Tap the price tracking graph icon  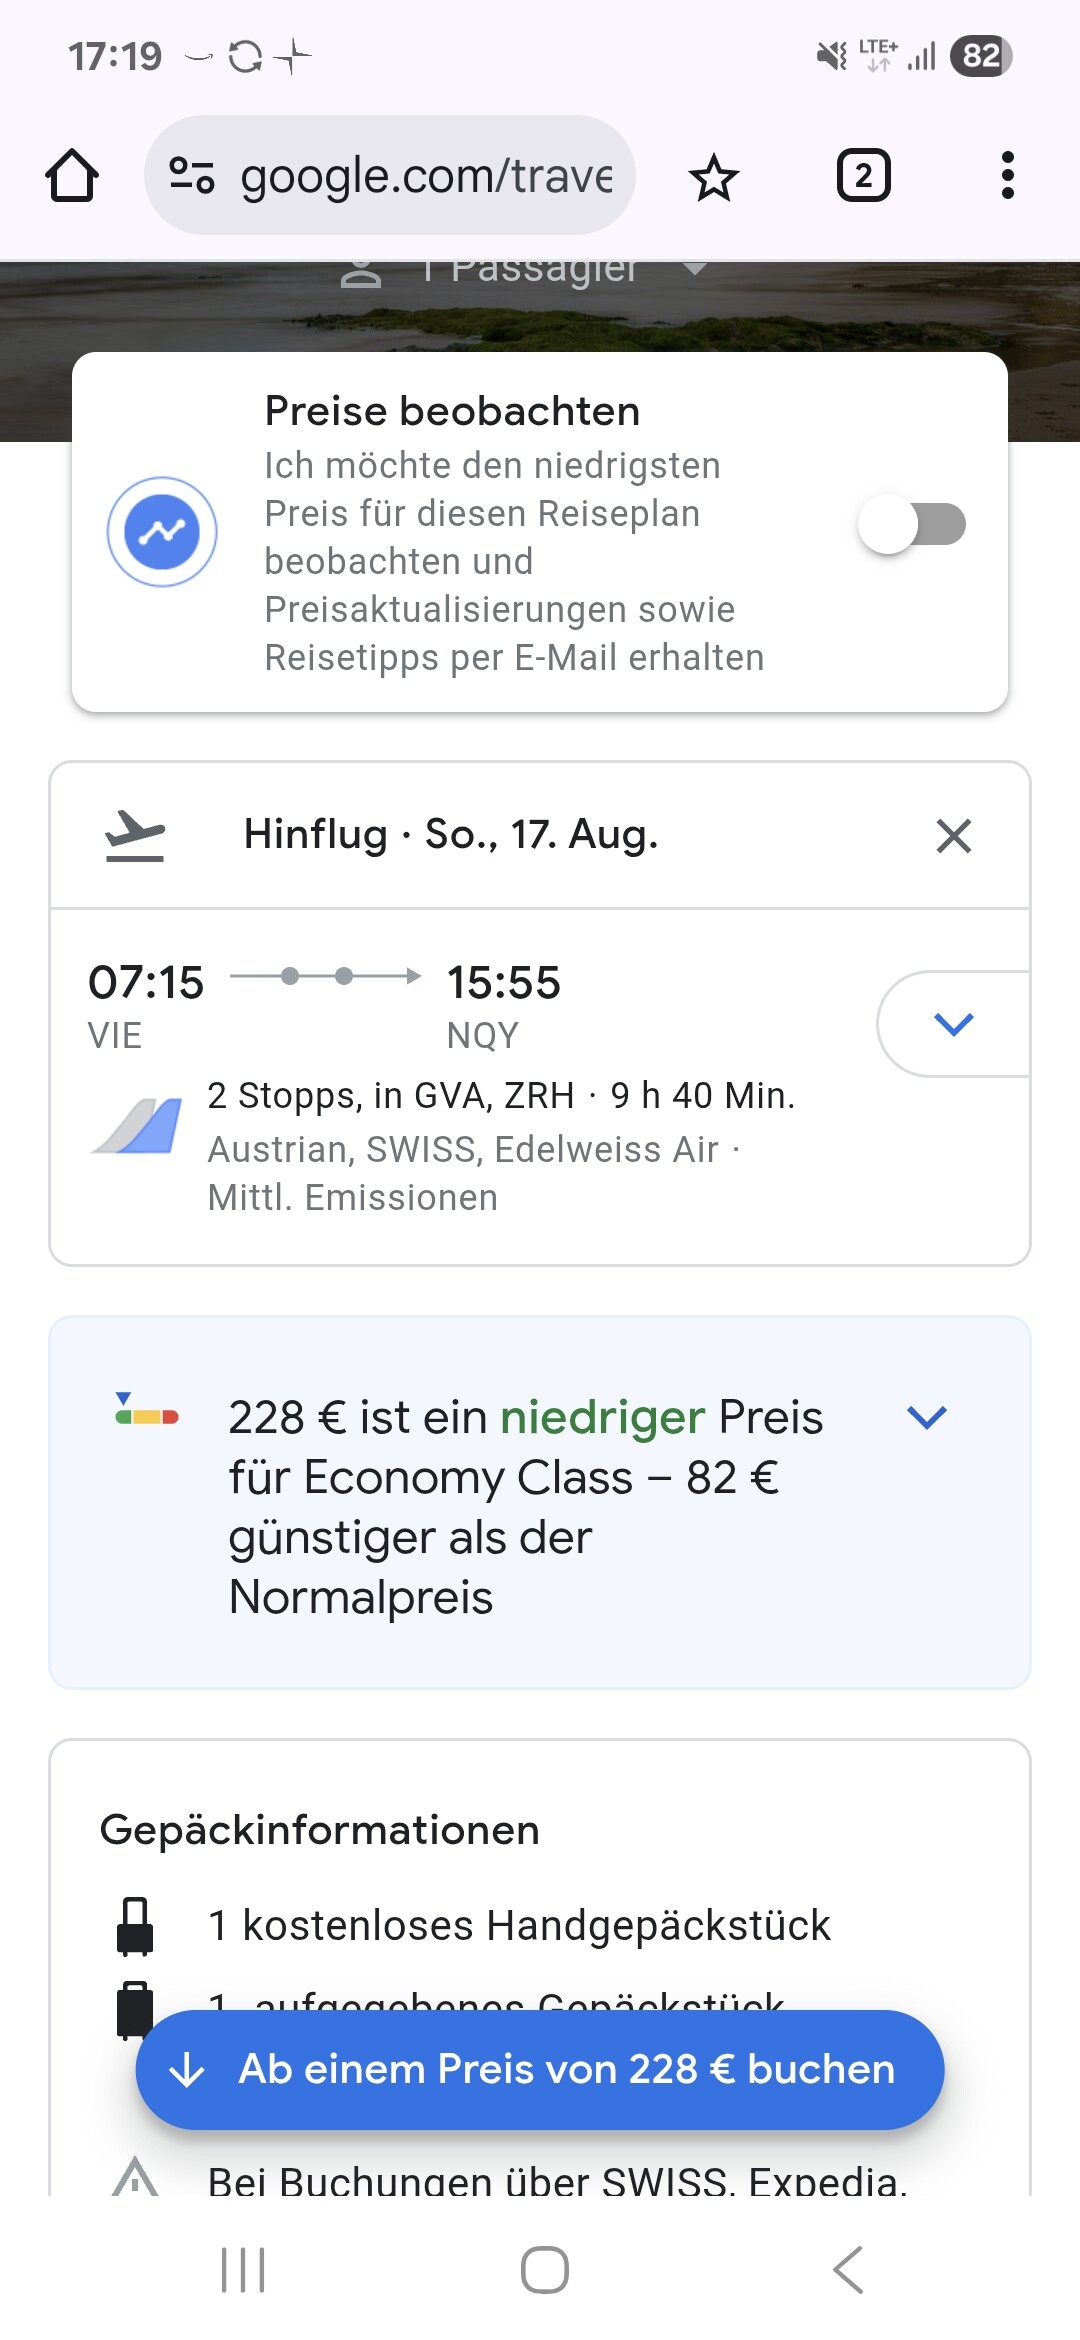pos(162,532)
